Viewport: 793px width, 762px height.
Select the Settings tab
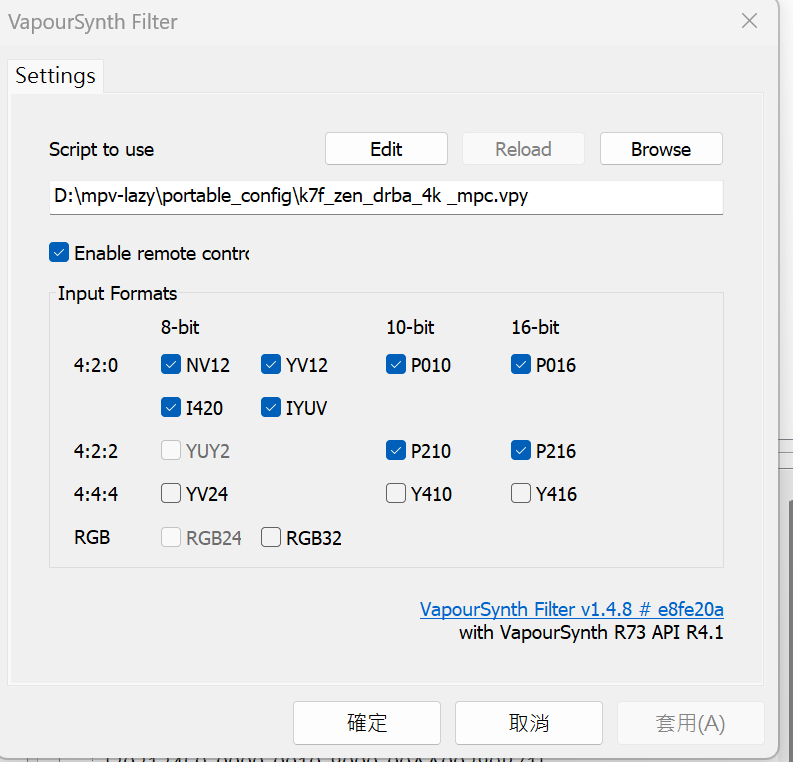[x=55, y=76]
